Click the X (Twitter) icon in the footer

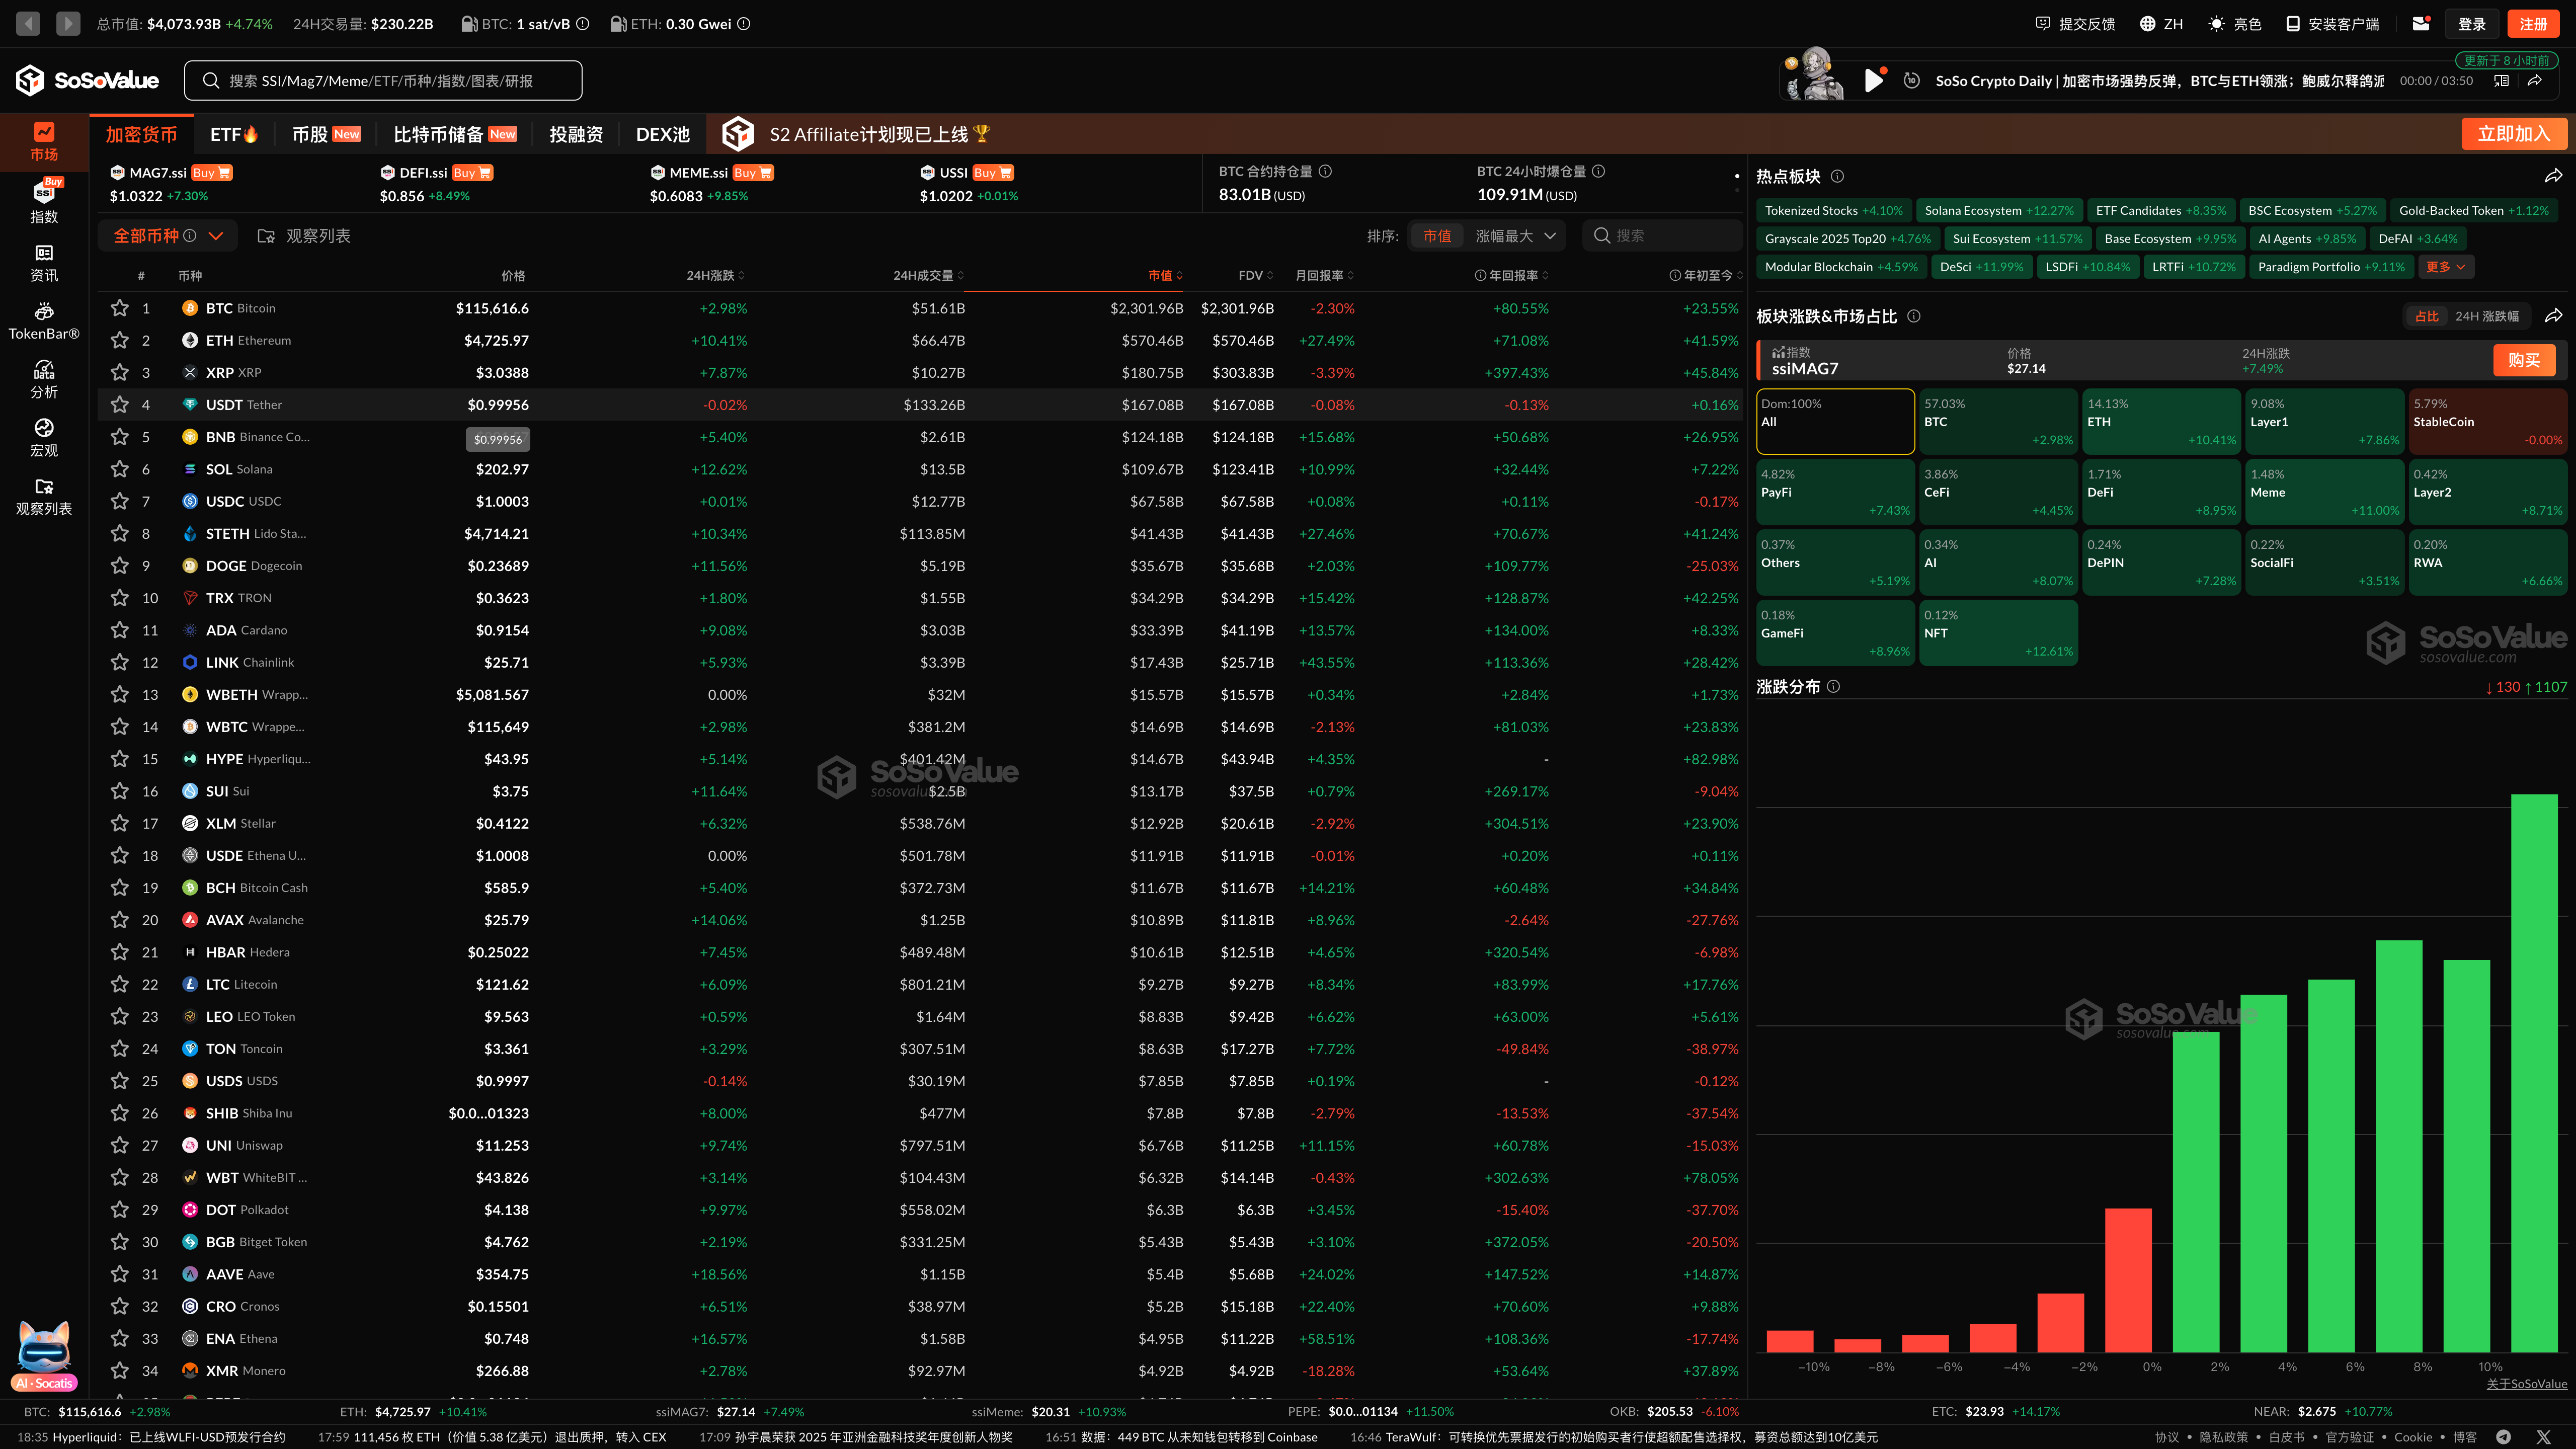(x=2544, y=1437)
